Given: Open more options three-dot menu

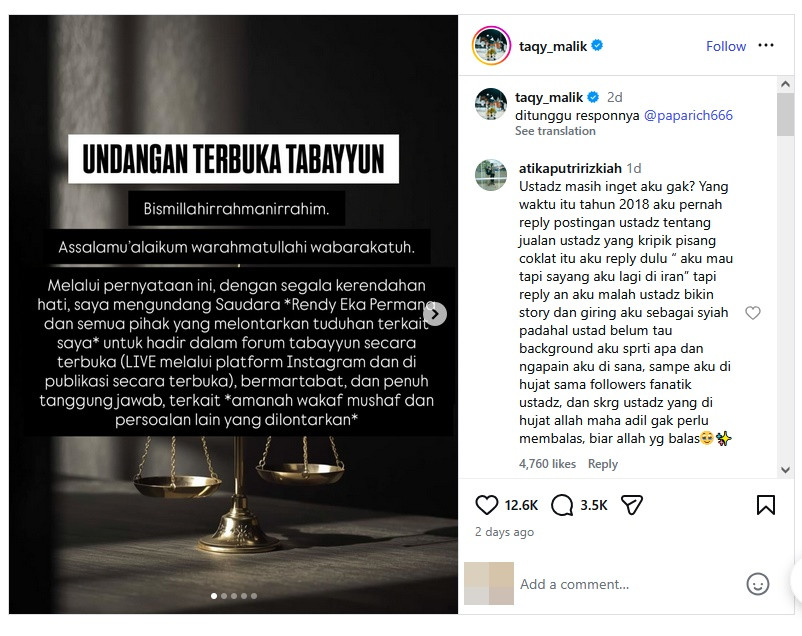Looking at the screenshot, I should [766, 46].
